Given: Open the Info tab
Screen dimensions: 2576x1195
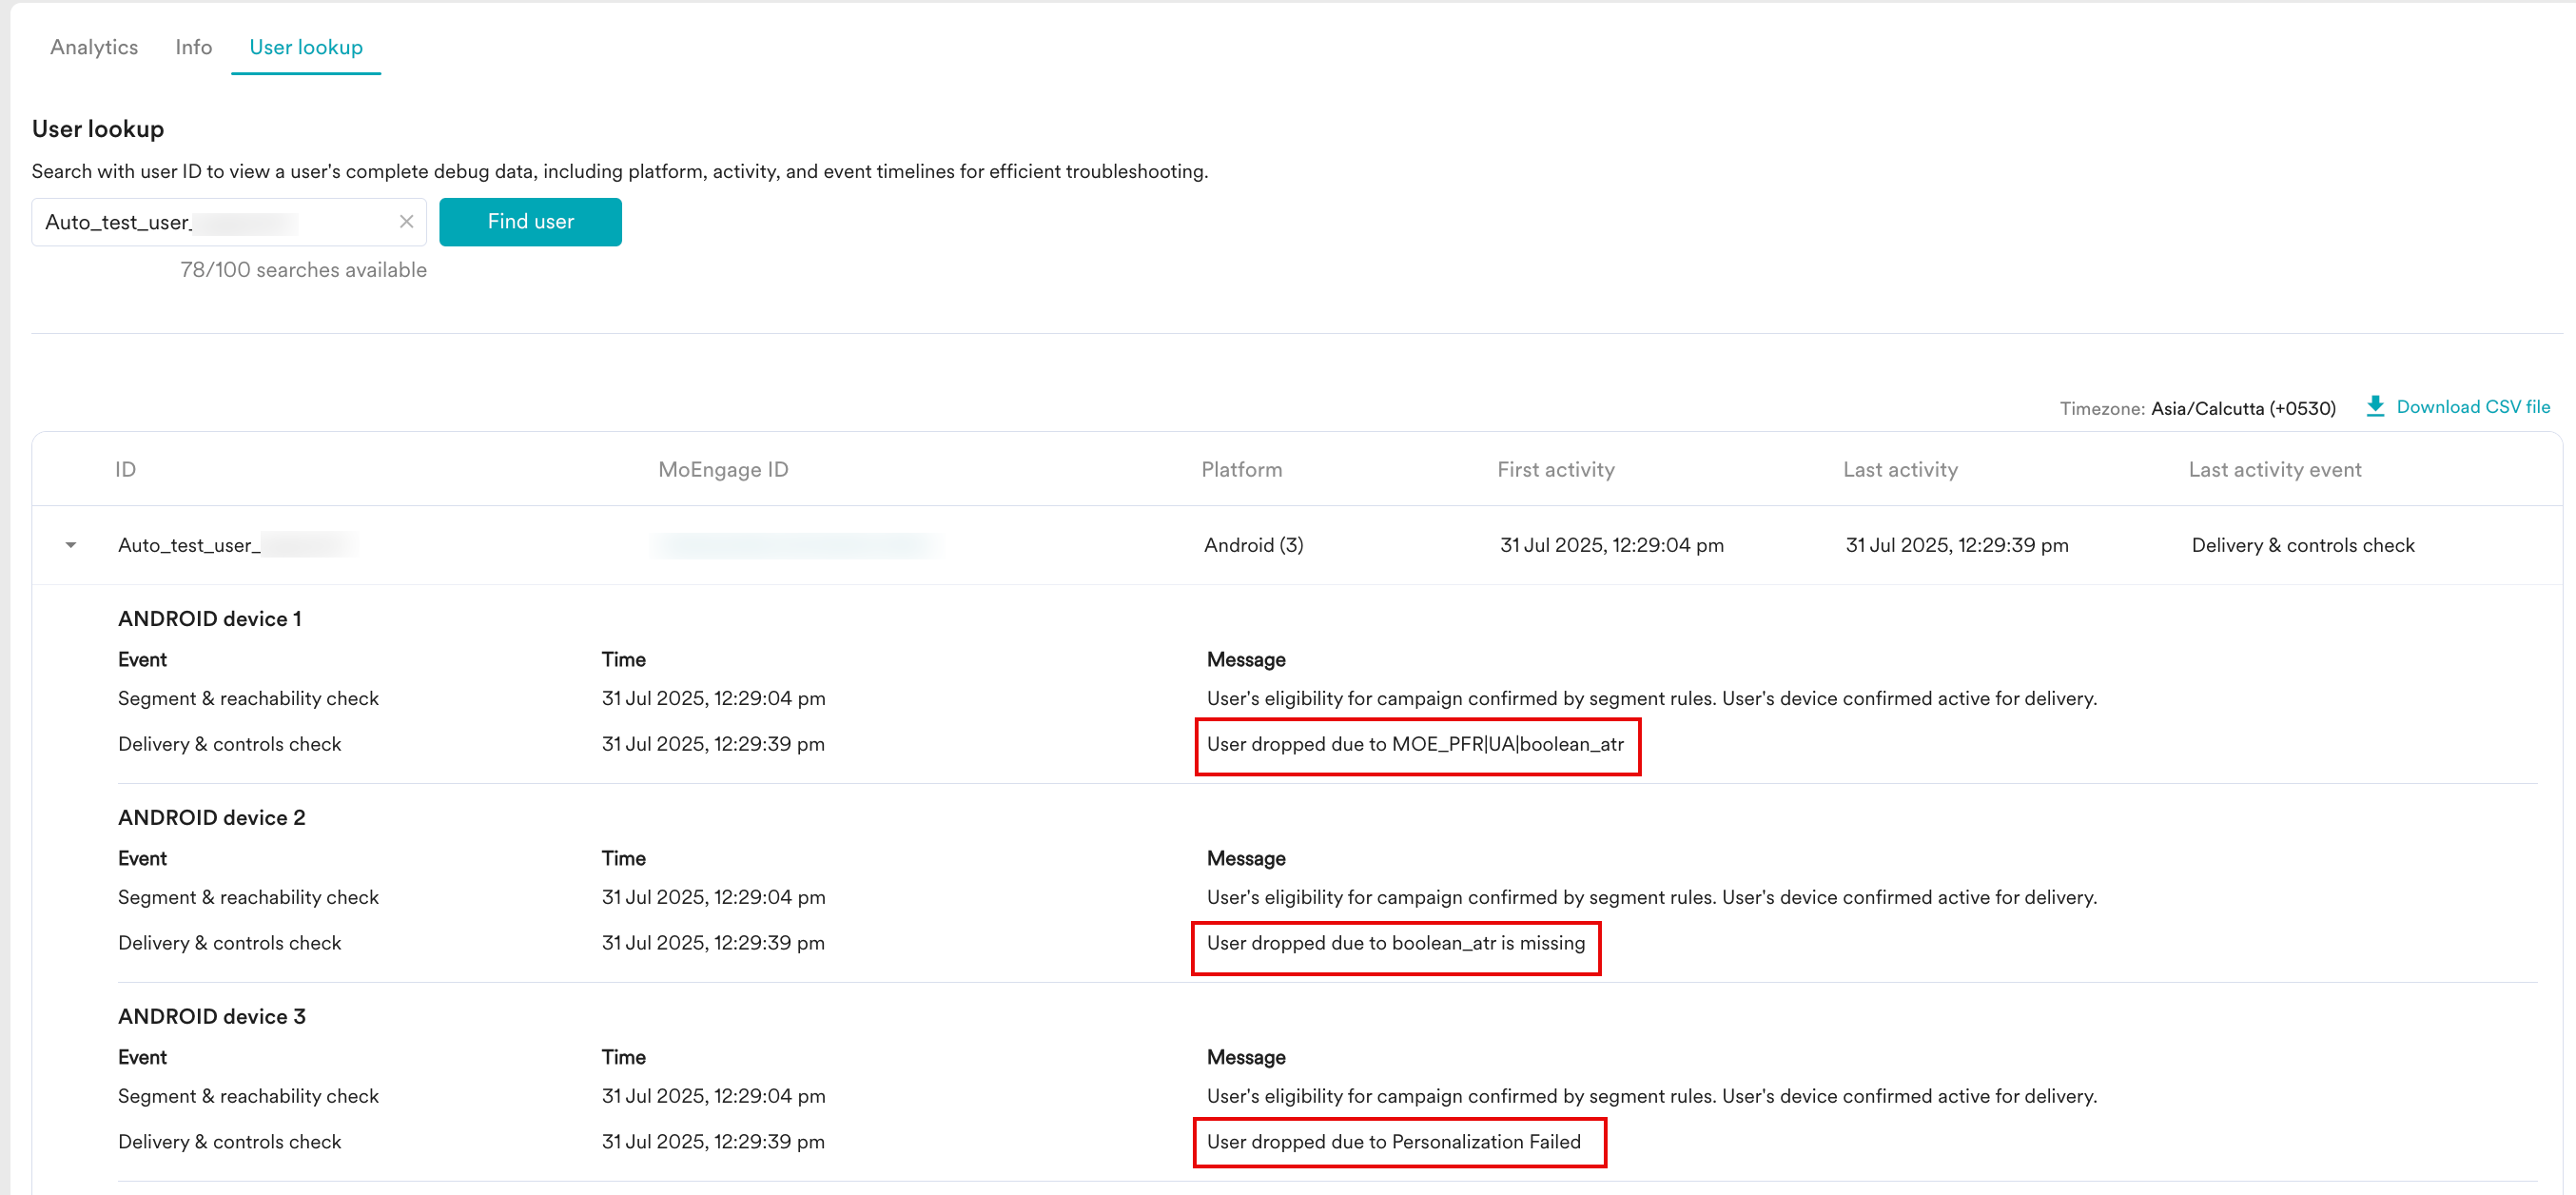Looking at the screenshot, I should 193,47.
